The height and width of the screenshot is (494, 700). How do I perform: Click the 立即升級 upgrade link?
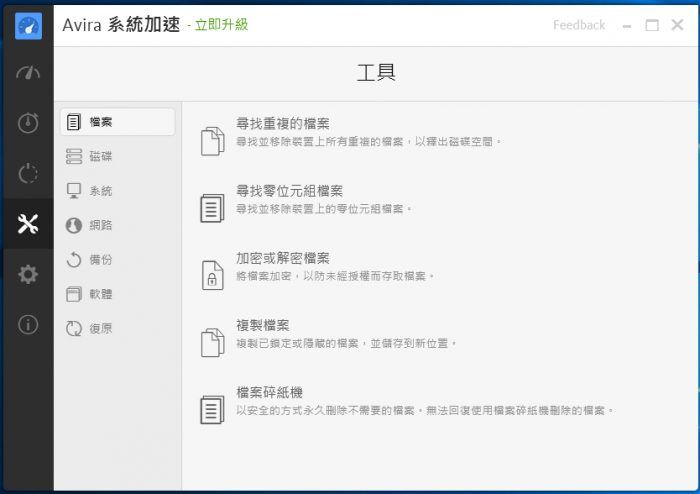coord(221,25)
